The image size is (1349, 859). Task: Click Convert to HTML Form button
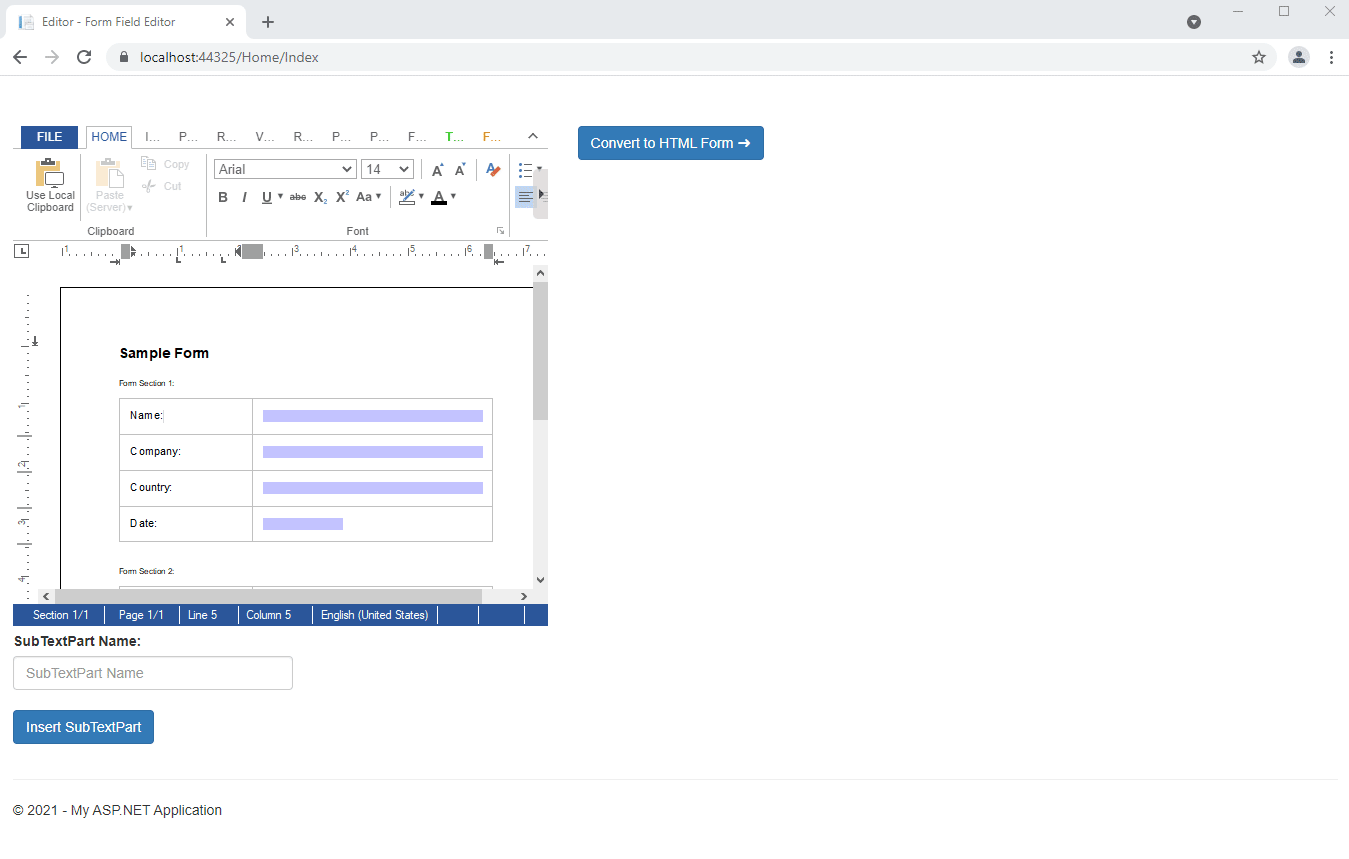tap(671, 143)
